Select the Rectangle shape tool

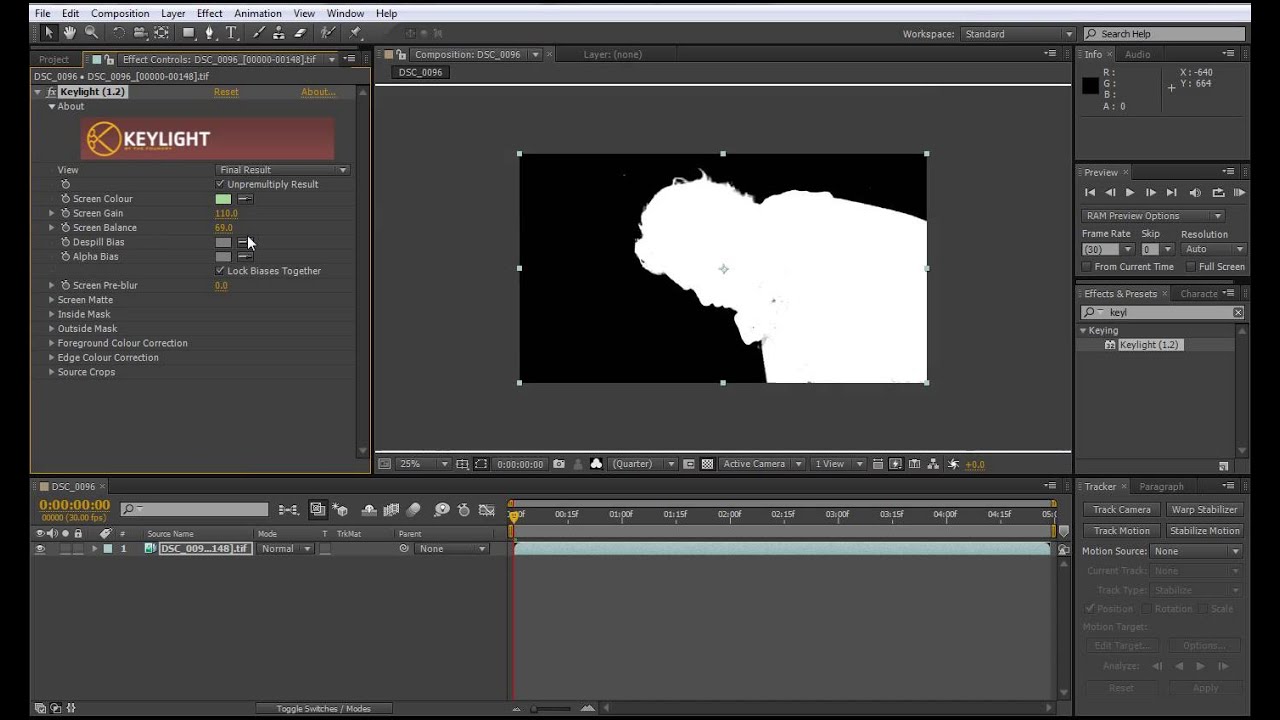pos(188,33)
